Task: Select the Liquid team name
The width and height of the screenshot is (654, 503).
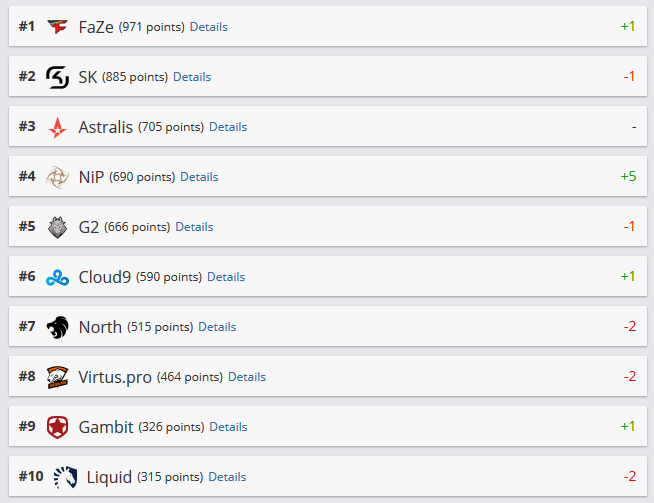Action: click(x=109, y=477)
